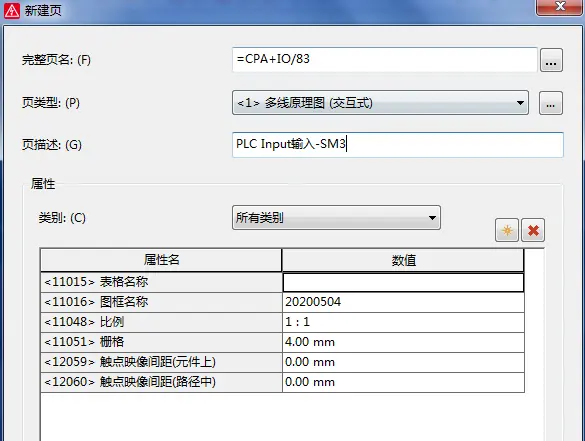
Task: Select the <12060> 触点映像间距(路径中) row
Action: pos(161,382)
